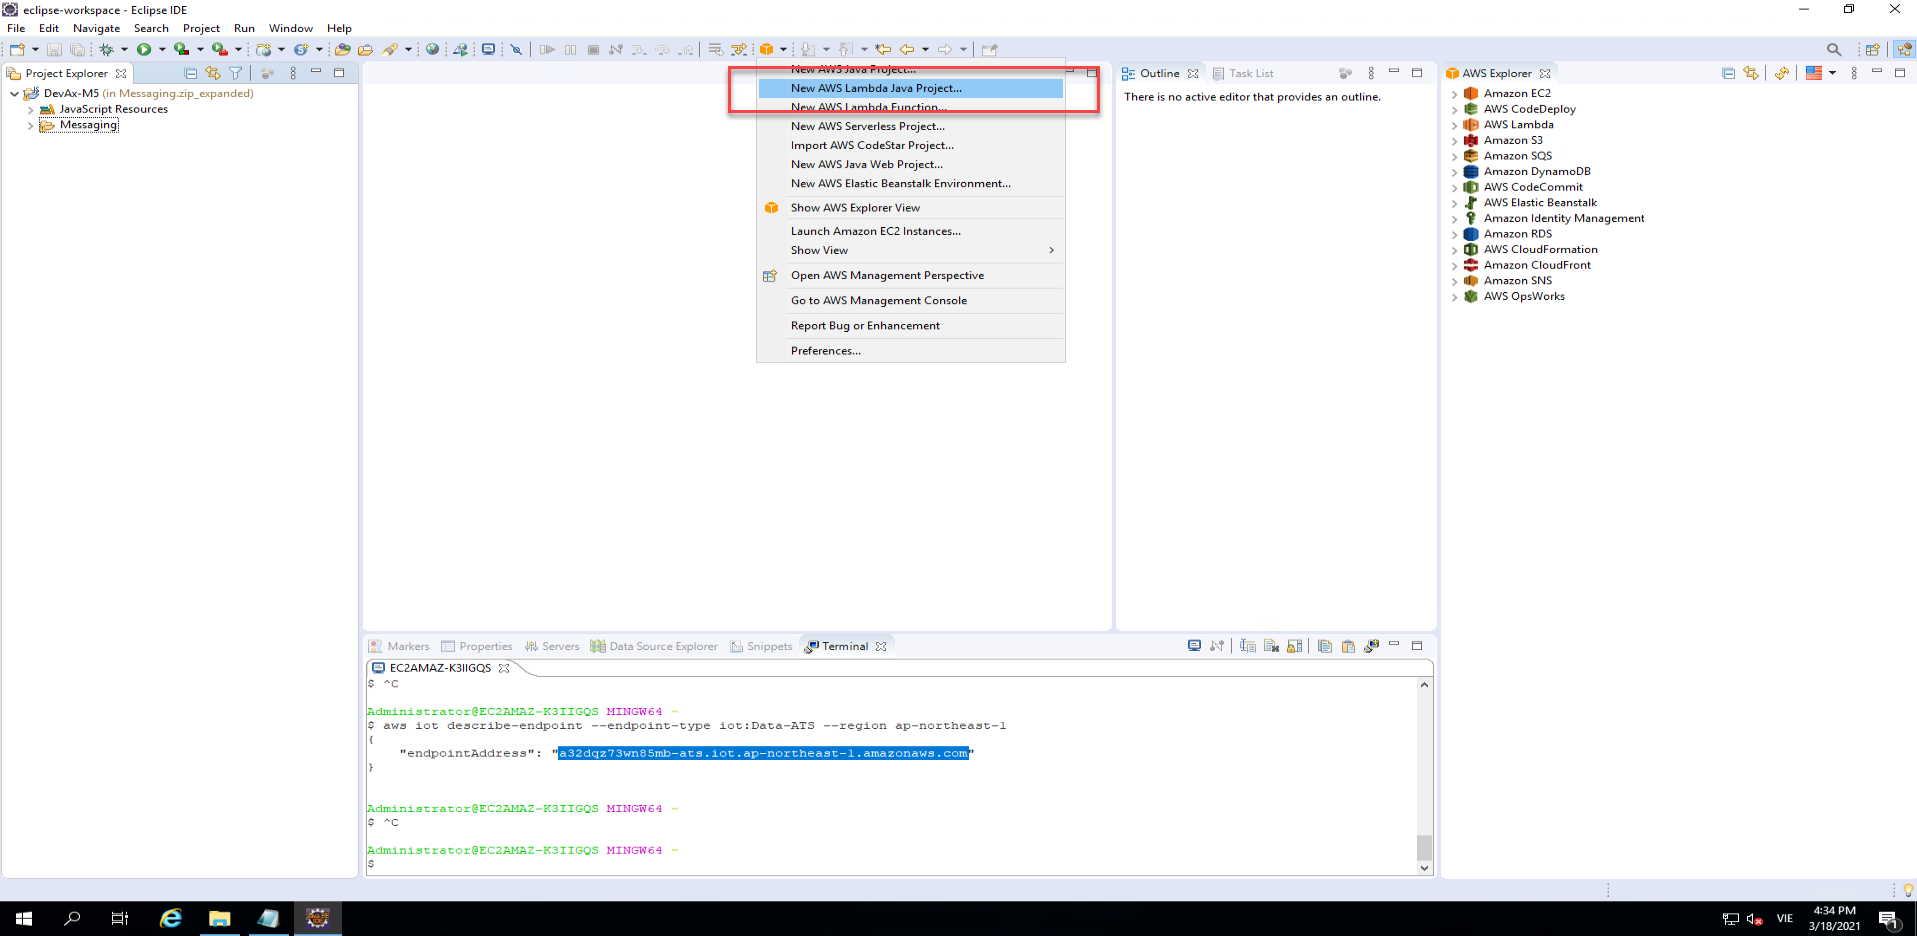Screen dimensions: 1917x936
Task: Click the Windows taskbar search icon
Action: pyautogui.click(x=72, y=918)
